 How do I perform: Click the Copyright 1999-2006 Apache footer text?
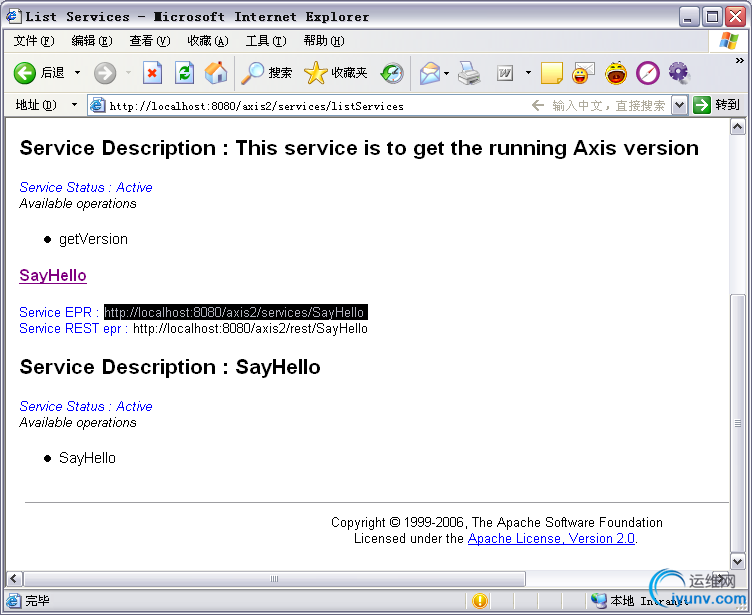click(x=497, y=522)
